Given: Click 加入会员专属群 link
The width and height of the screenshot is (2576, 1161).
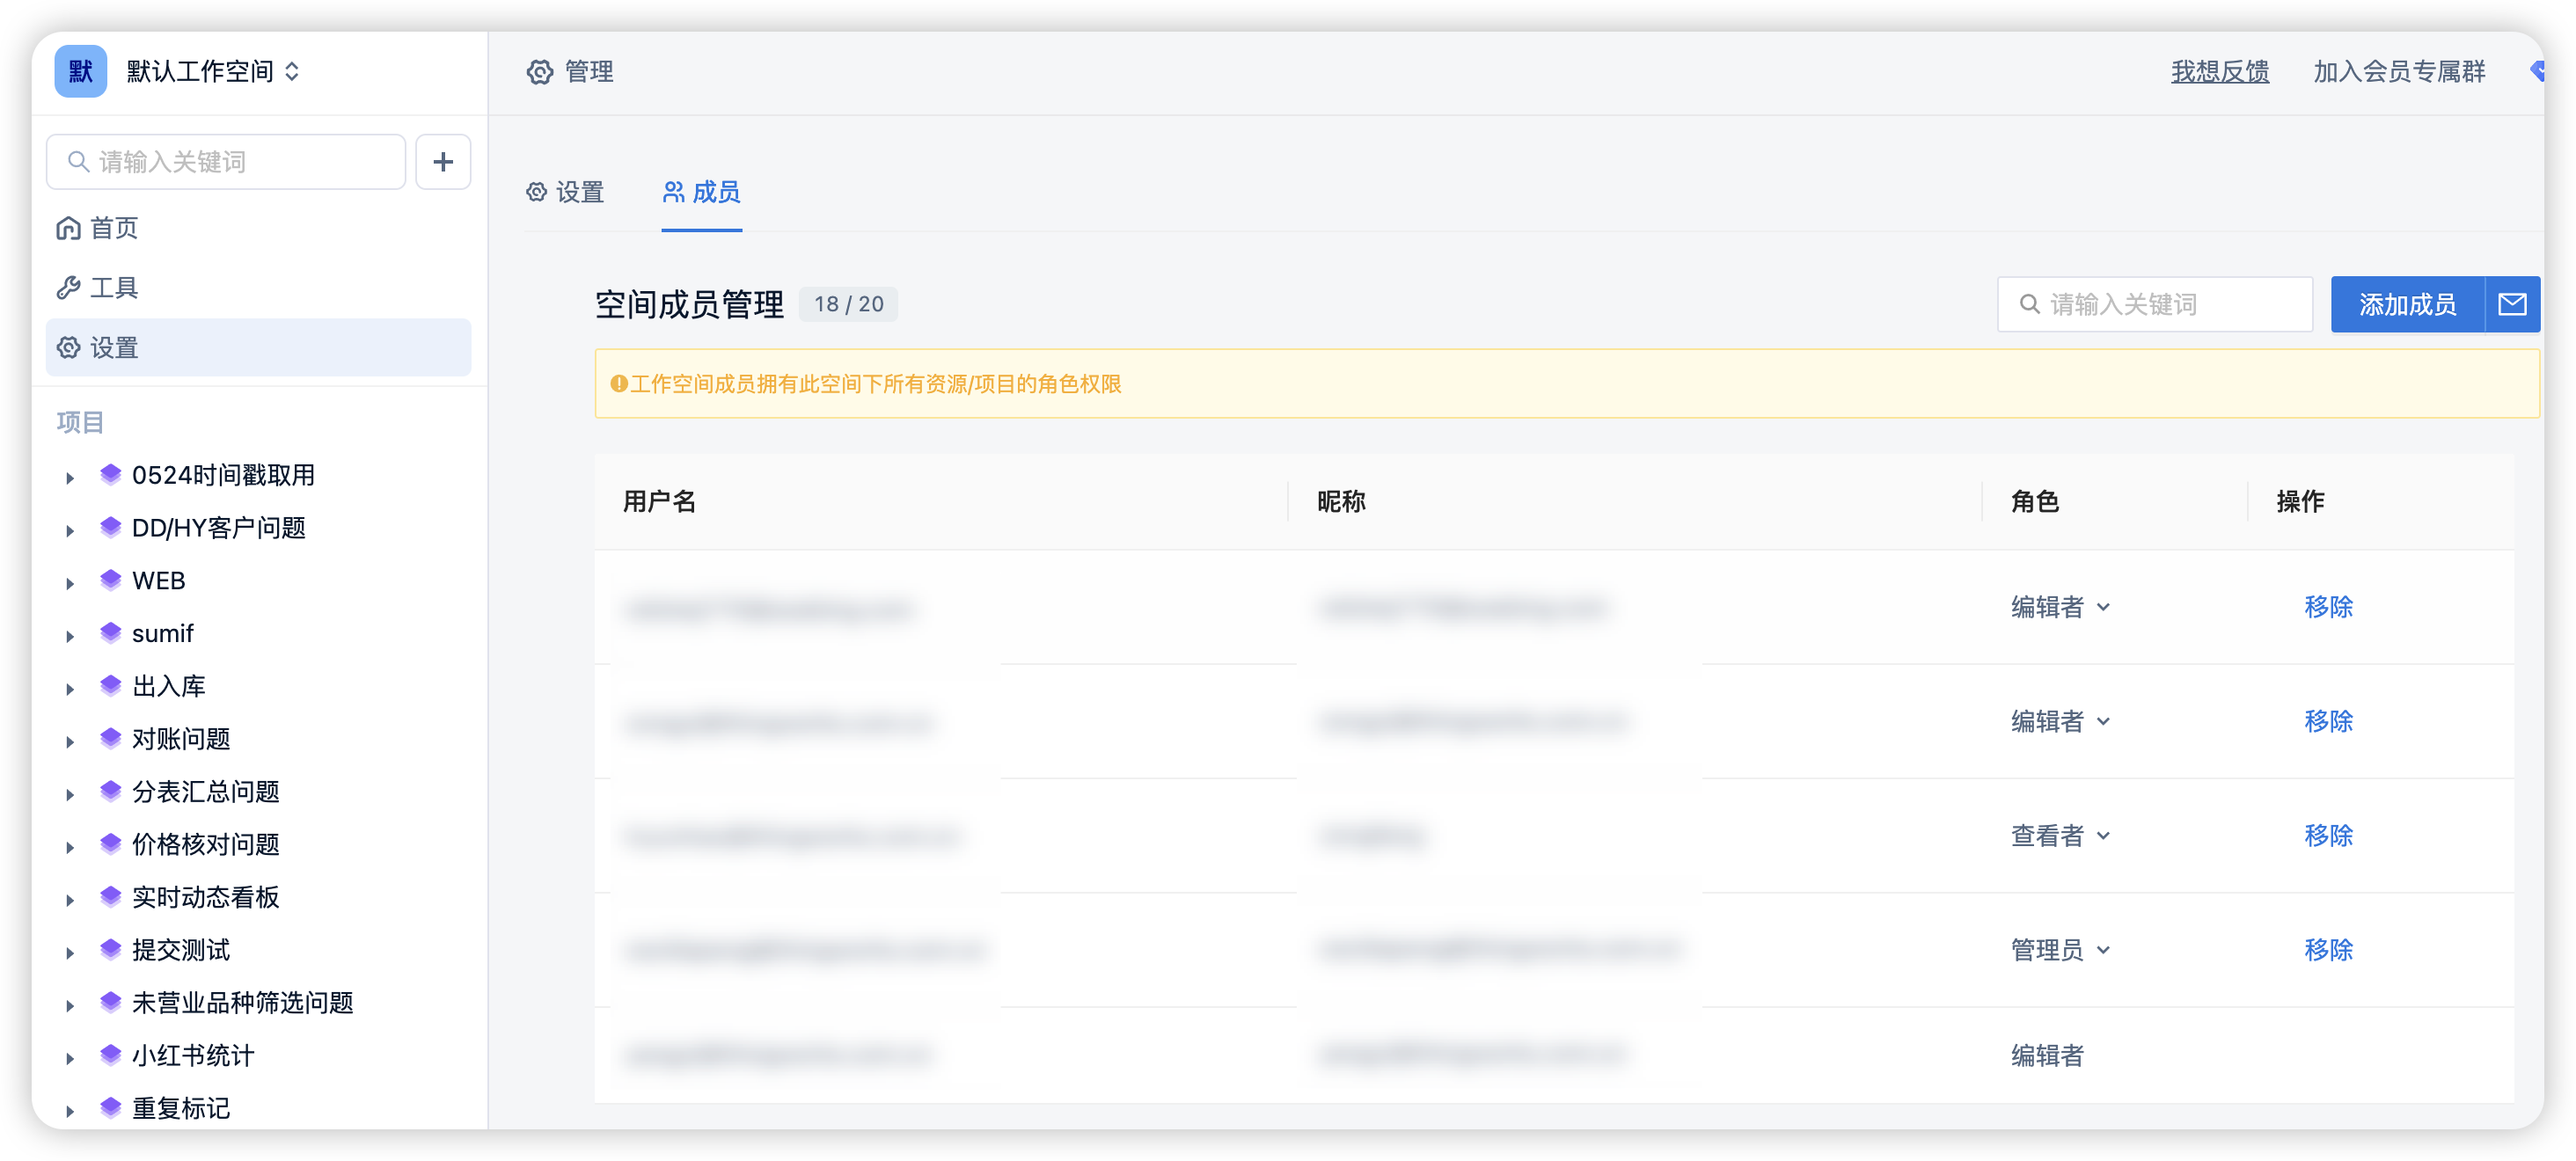Looking at the screenshot, I should [x=2398, y=72].
